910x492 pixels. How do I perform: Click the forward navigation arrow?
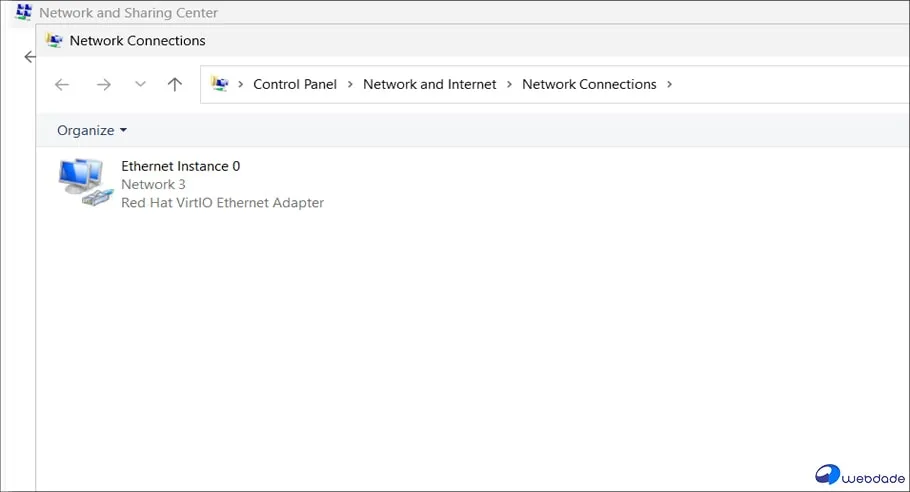pos(104,85)
